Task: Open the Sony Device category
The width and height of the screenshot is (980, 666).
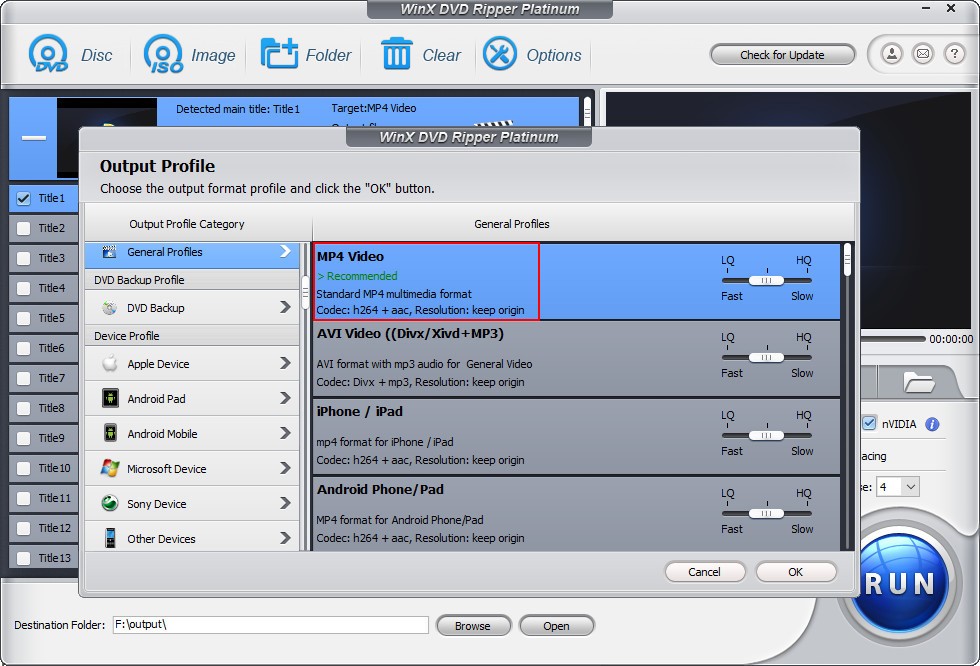Action: 192,504
